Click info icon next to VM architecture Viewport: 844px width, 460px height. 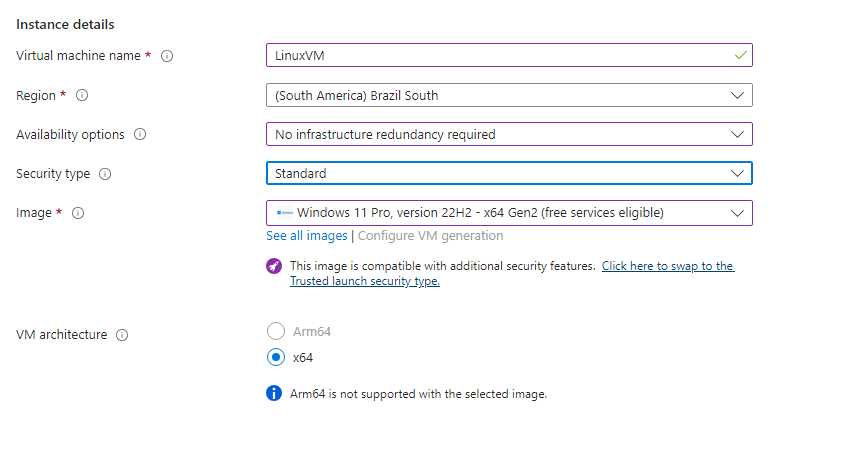click(122, 335)
